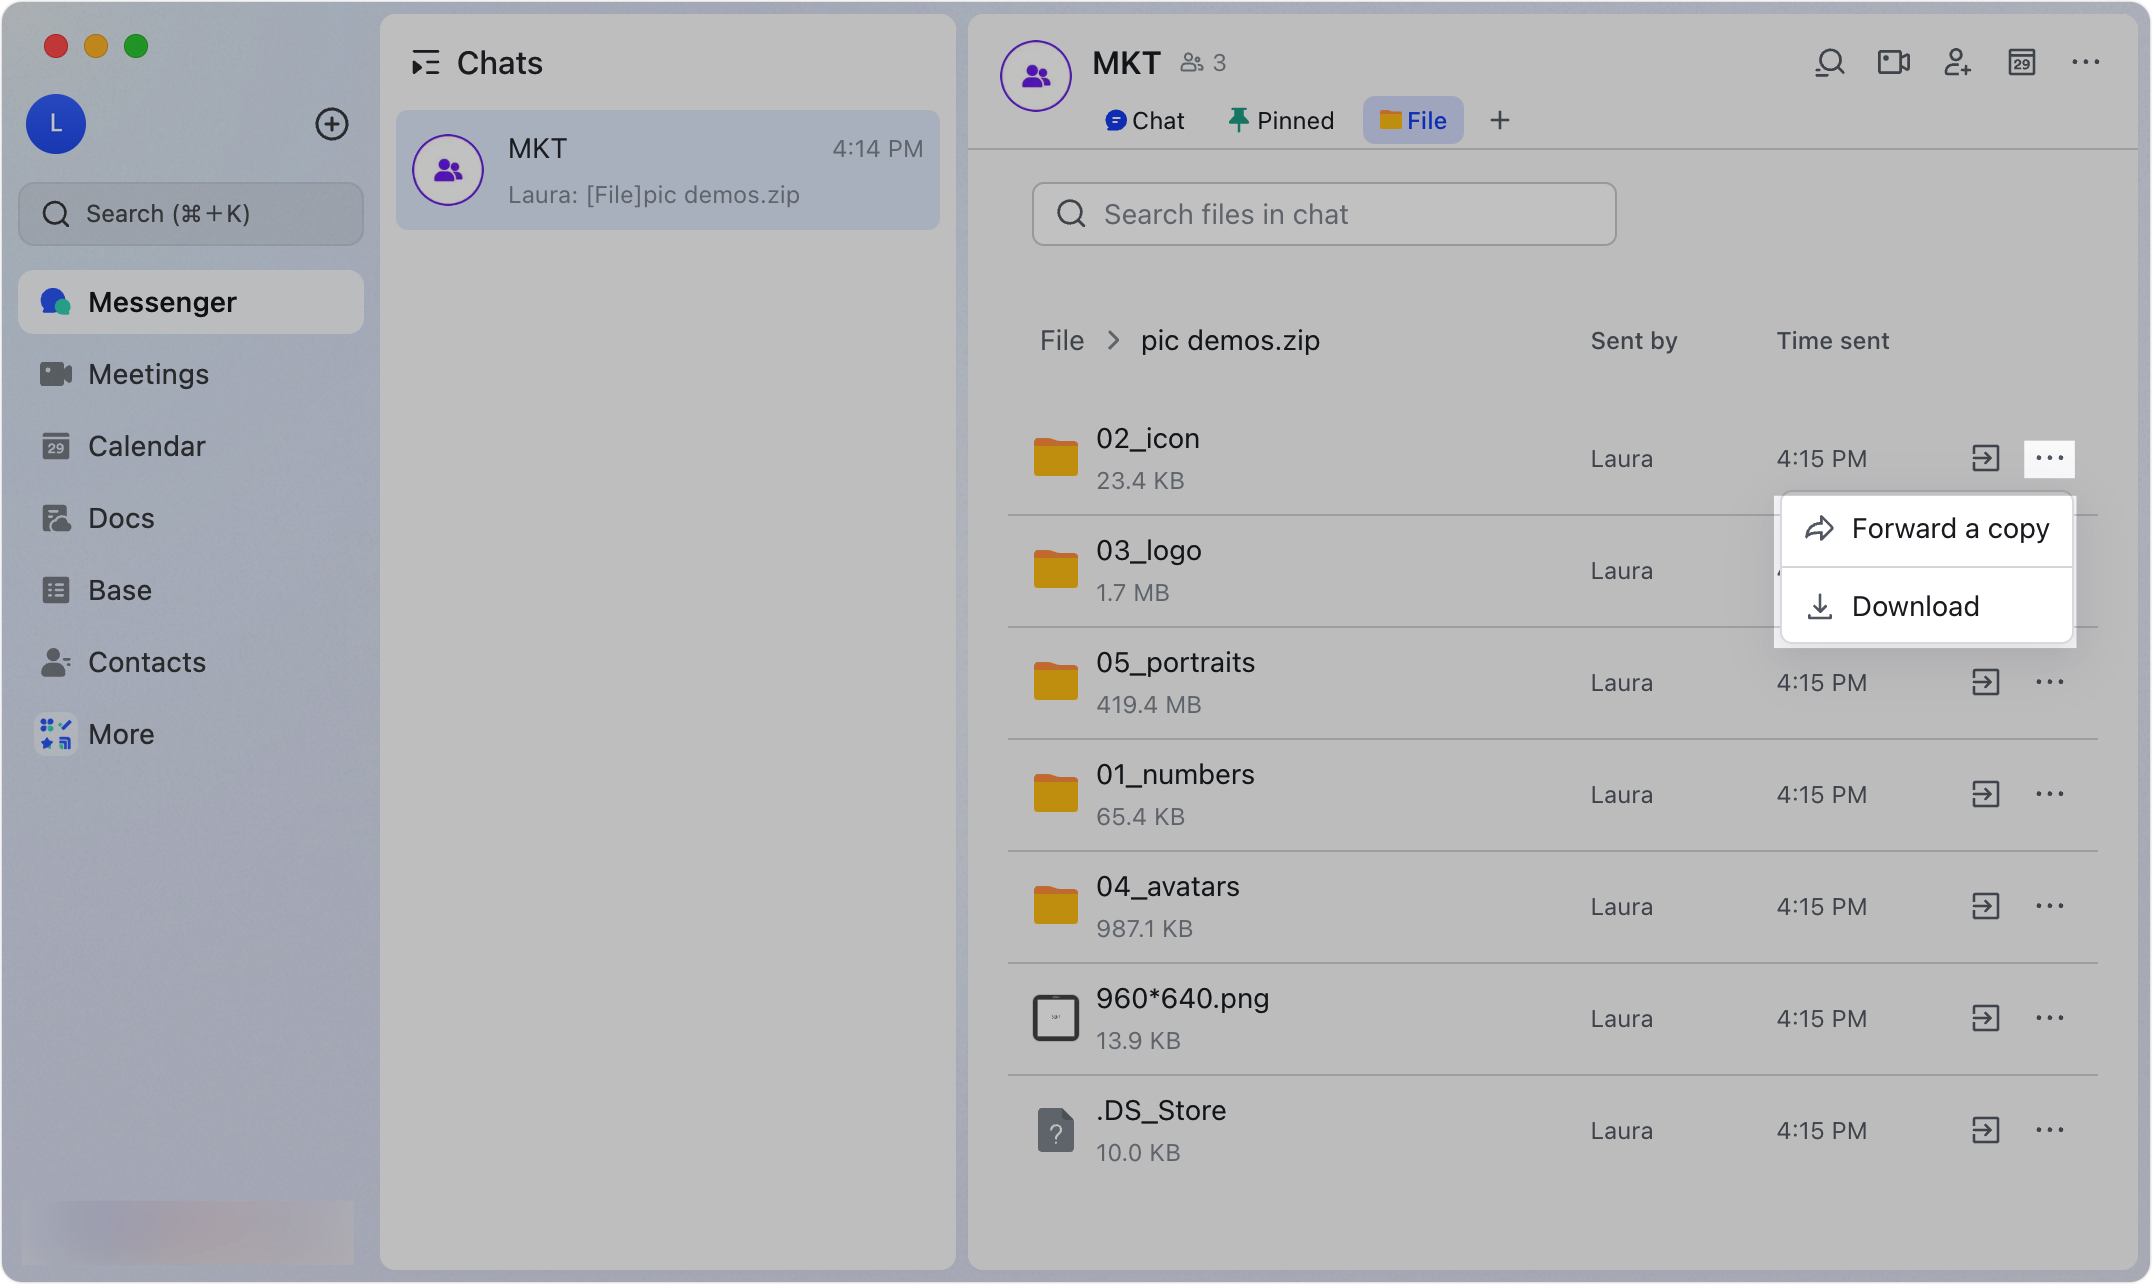Viewport: 2152px width, 1284px height.
Task: Open Docs from the sidebar
Action: pos(124,518)
